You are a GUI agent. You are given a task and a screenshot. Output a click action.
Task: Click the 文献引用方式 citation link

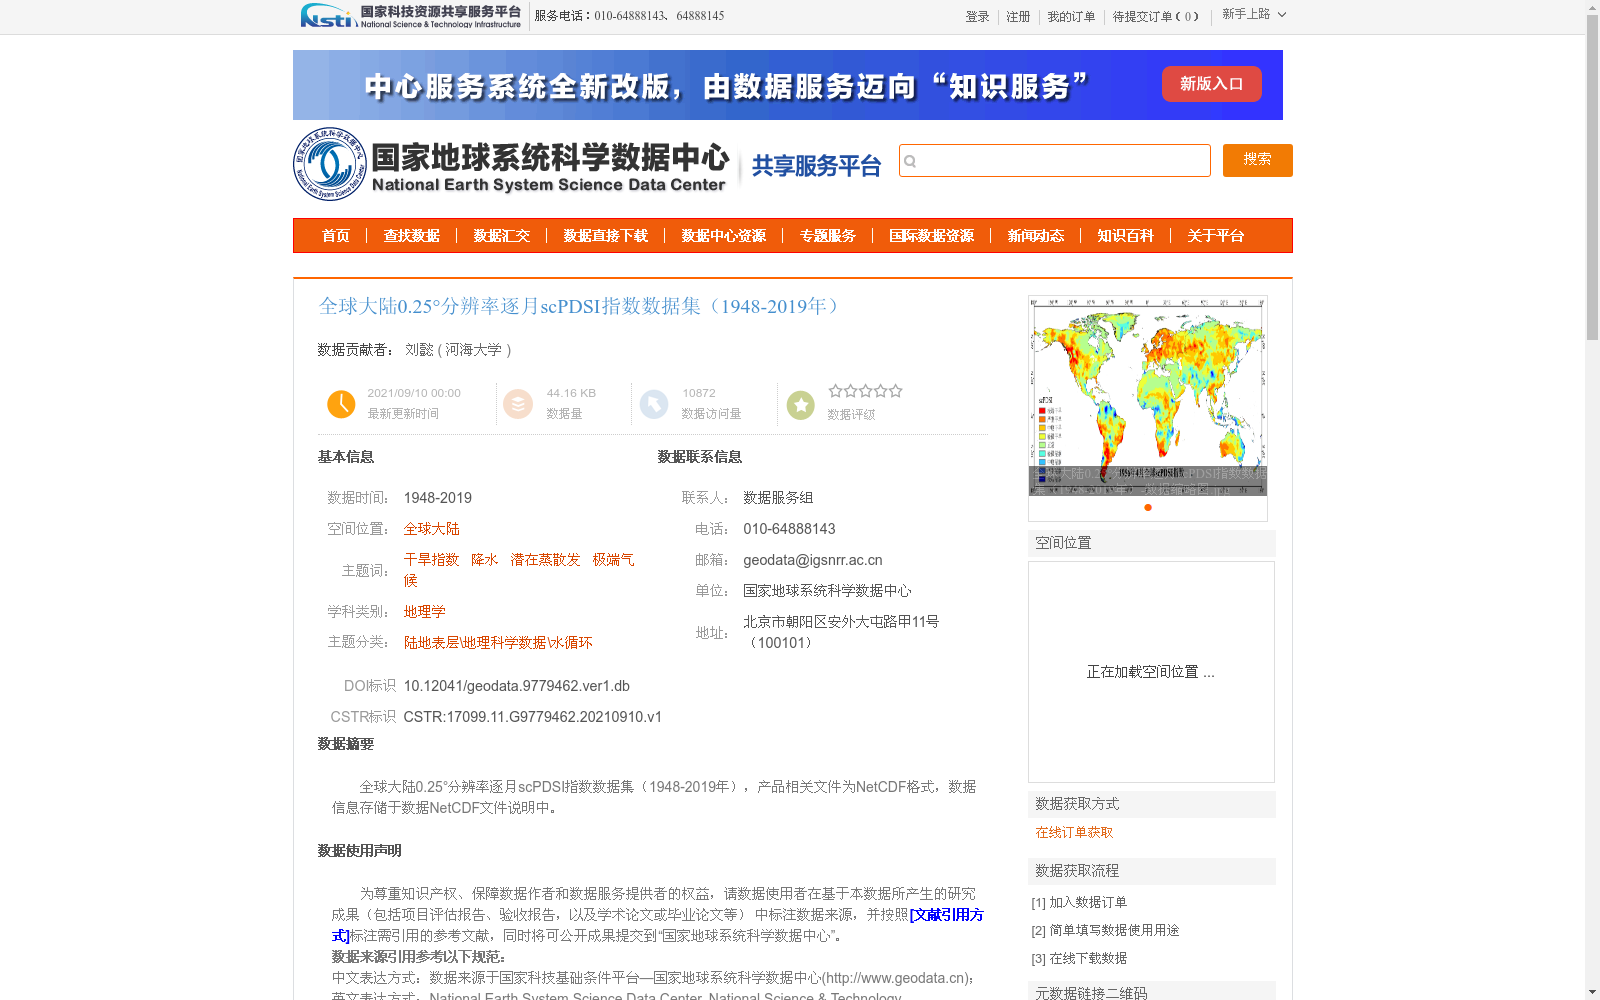946,915
